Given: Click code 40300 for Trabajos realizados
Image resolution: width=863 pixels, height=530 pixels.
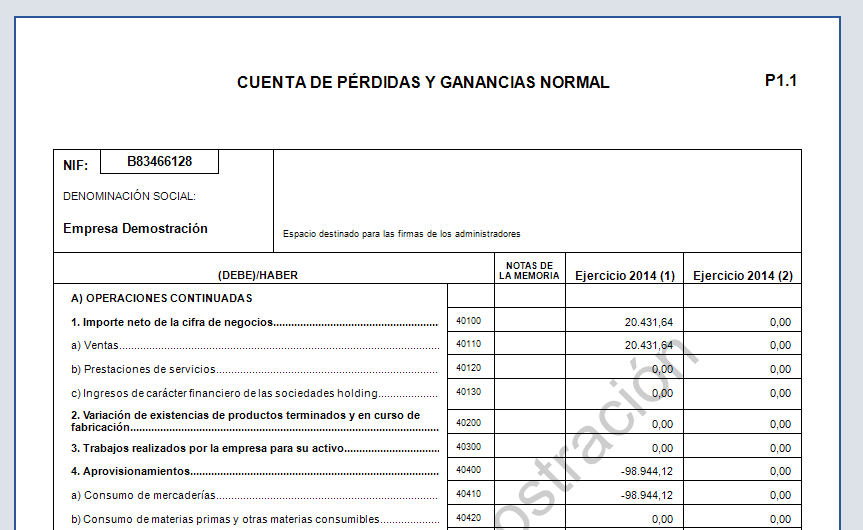Looking at the screenshot, I should tap(468, 446).
